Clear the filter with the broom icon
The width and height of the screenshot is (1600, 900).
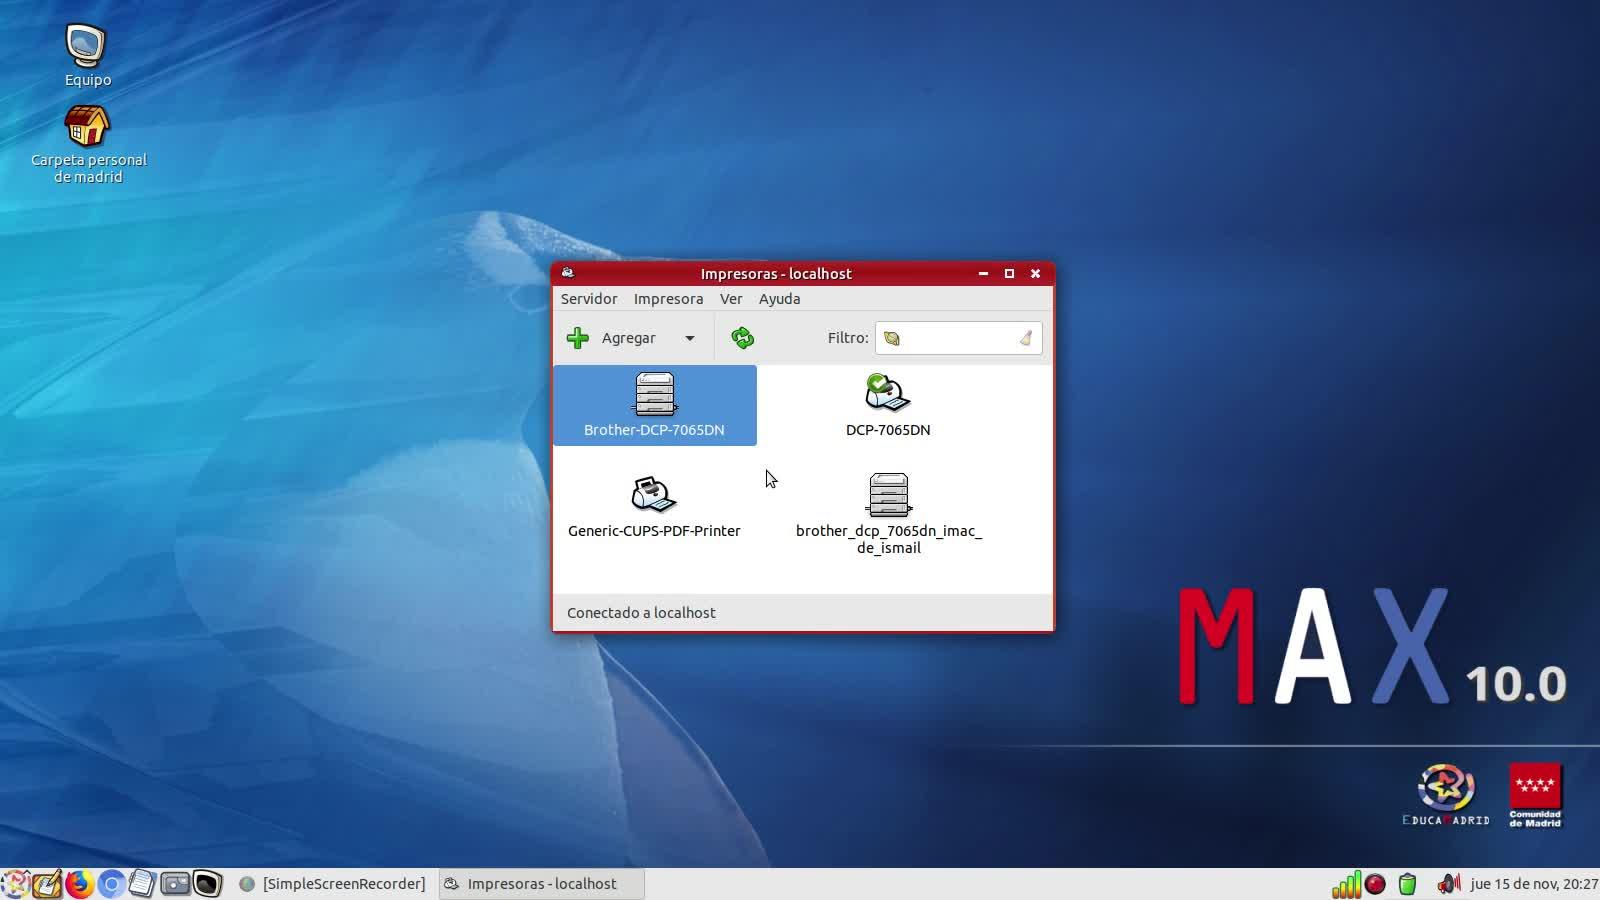point(1026,338)
